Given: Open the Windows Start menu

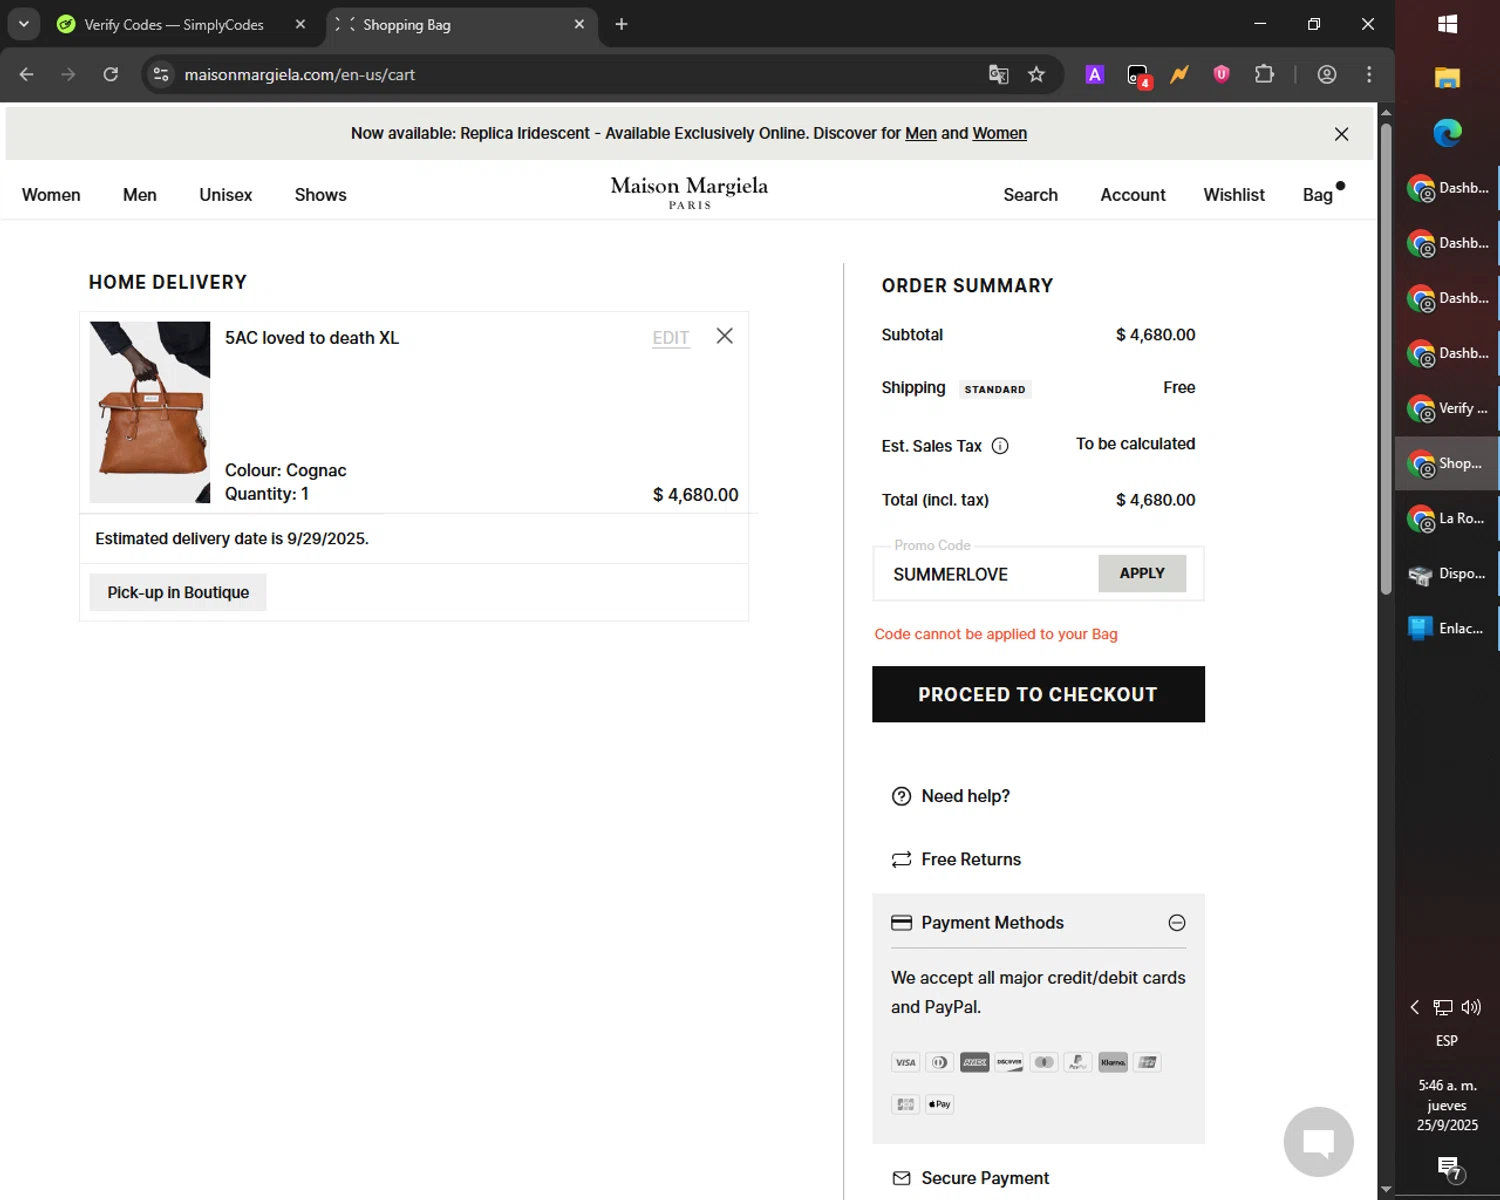Looking at the screenshot, I should click(x=1447, y=24).
